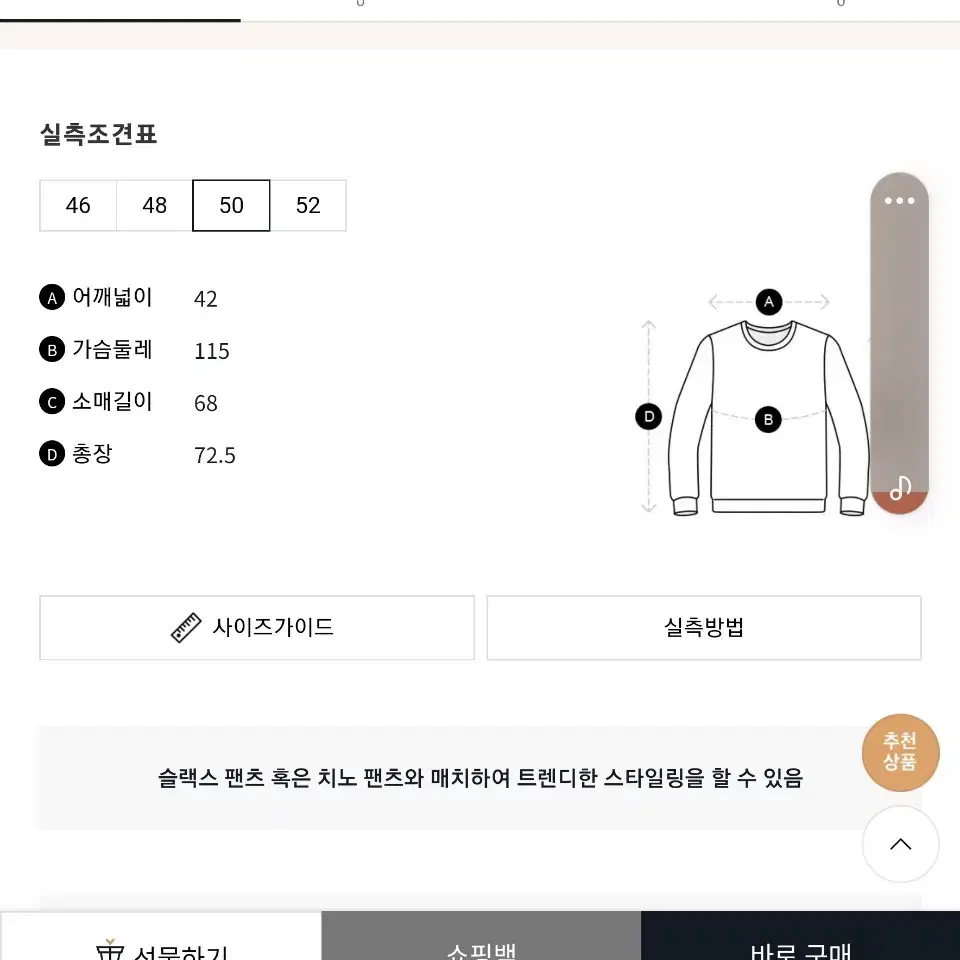This screenshot has width=960, height=960.
Task: Tap the music note icon on floating widget
Action: pyautogui.click(x=901, y=488)
